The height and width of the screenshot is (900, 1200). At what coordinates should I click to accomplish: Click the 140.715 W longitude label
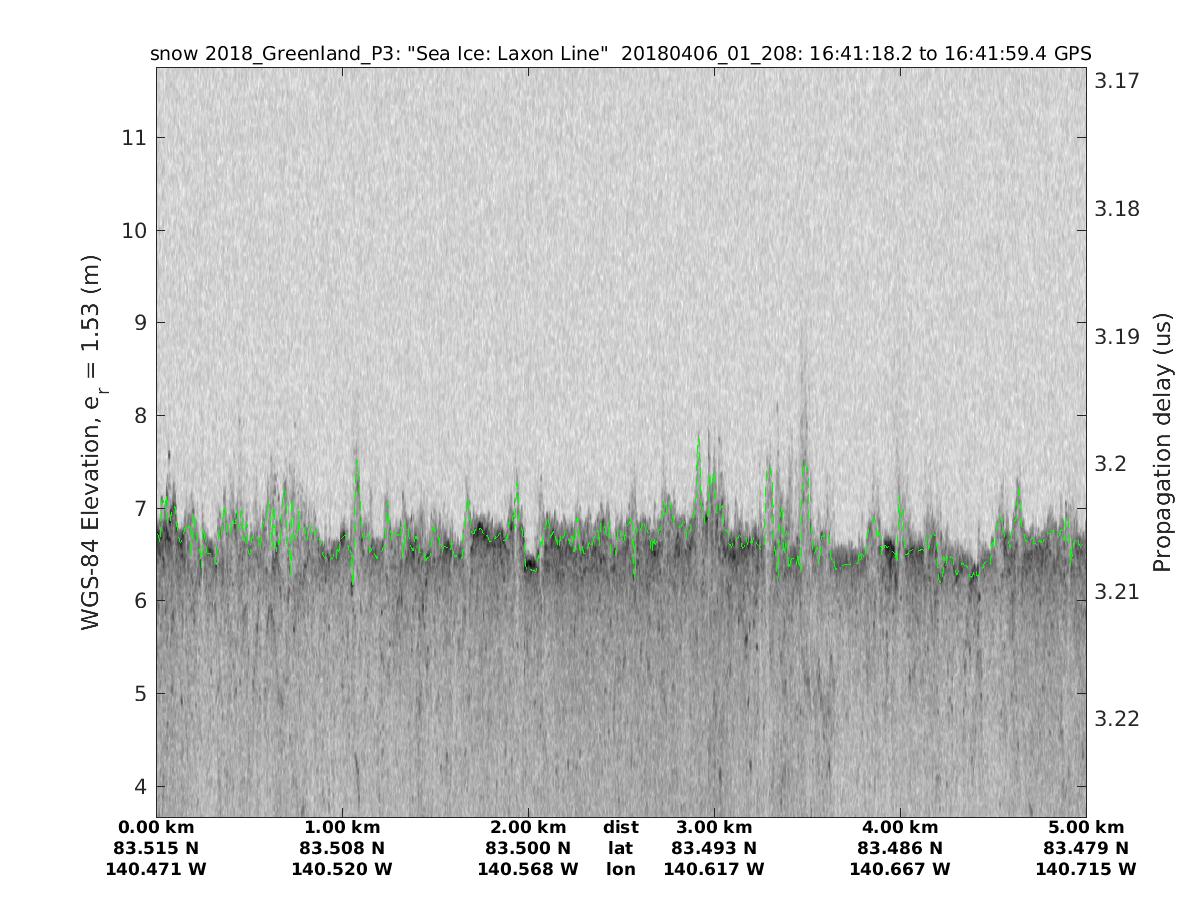[x=1086, y=869]
